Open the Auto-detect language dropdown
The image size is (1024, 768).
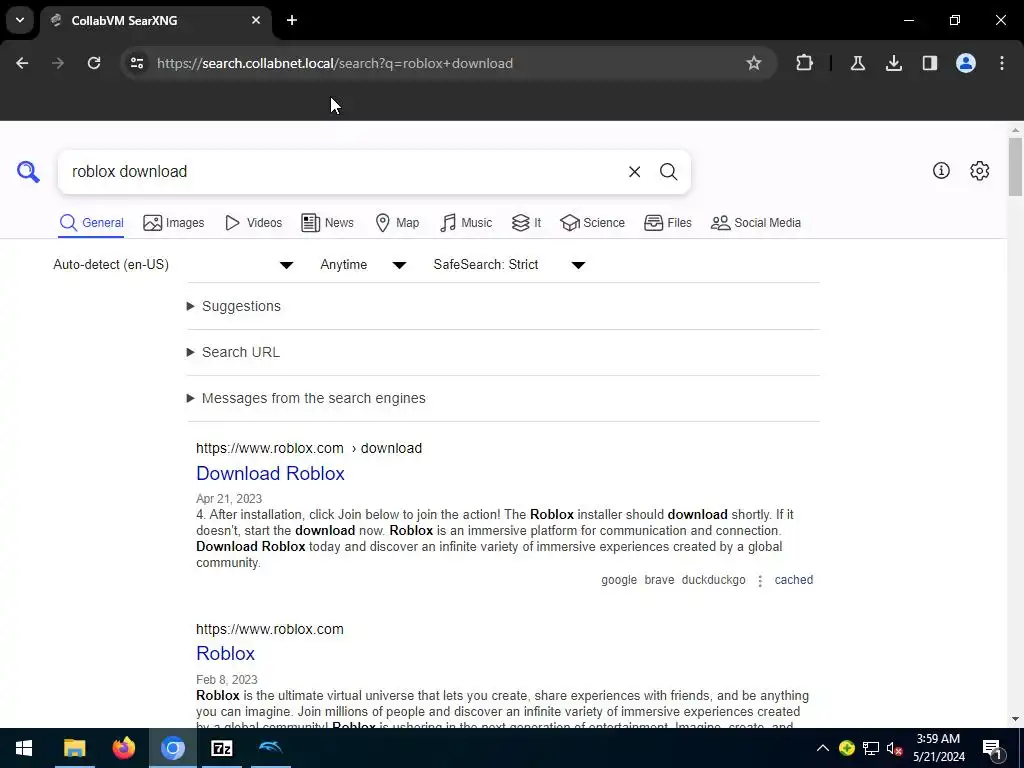tap(173, 264)
